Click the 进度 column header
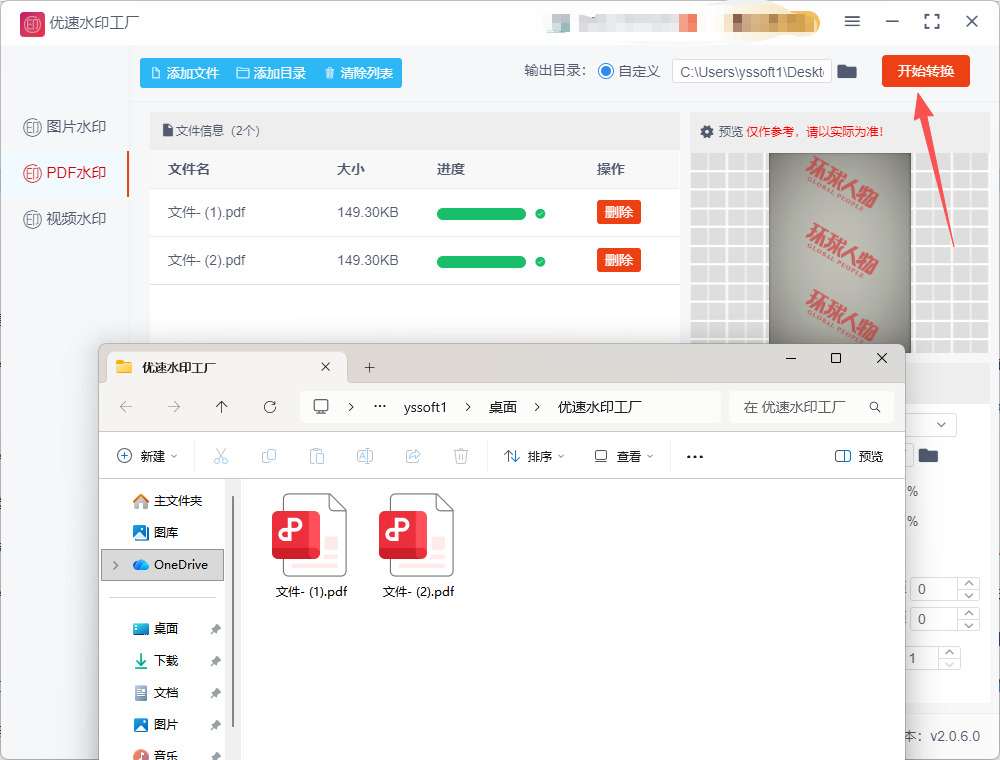 click(451, 169)
